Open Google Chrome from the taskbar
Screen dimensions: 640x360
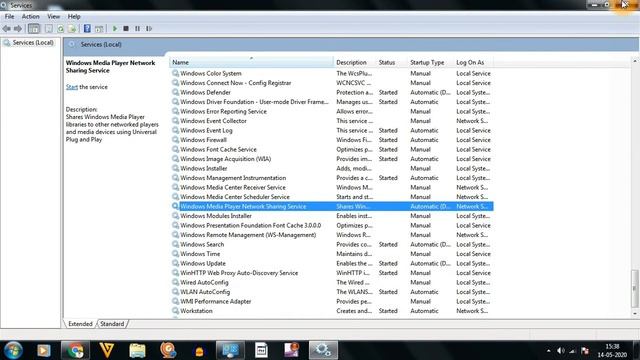(x=75, y=350)
